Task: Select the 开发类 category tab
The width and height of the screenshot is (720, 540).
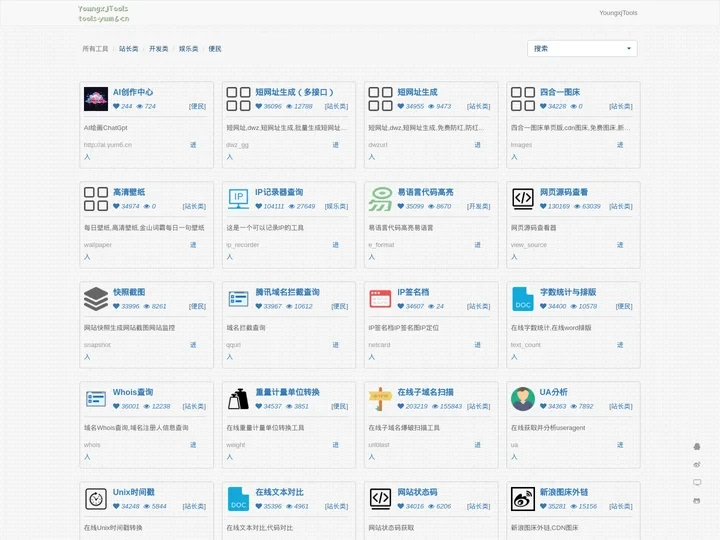Action: [x=158, y=49]
